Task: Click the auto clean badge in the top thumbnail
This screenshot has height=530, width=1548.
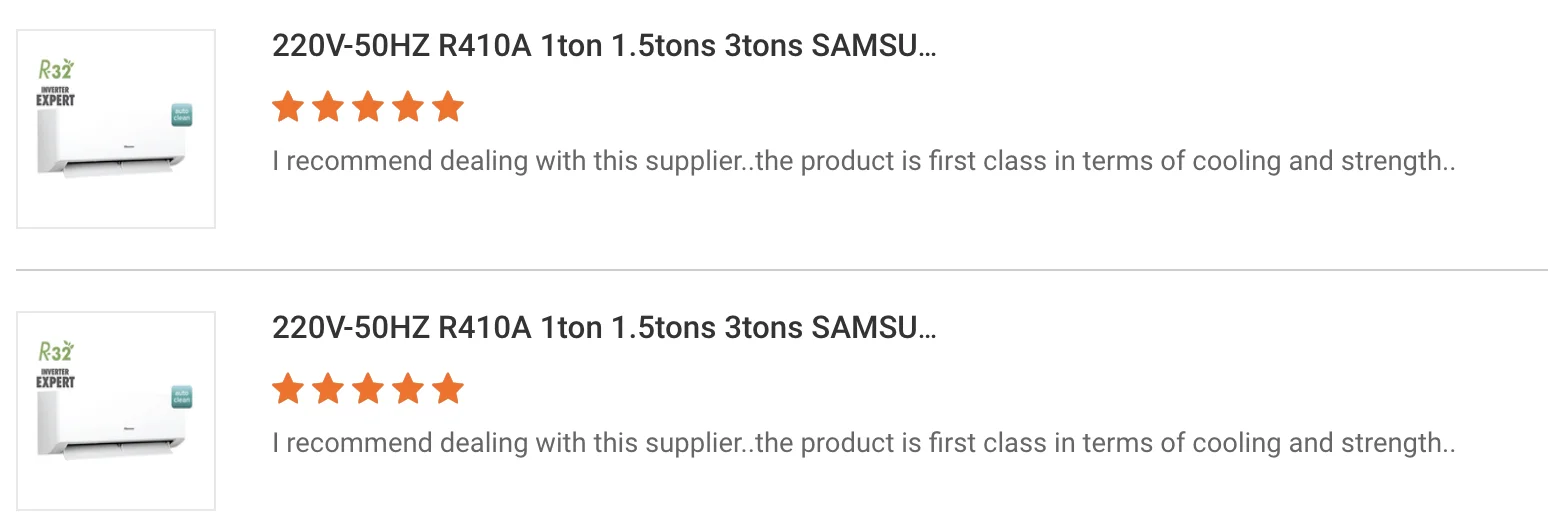Action: (181, 114)
